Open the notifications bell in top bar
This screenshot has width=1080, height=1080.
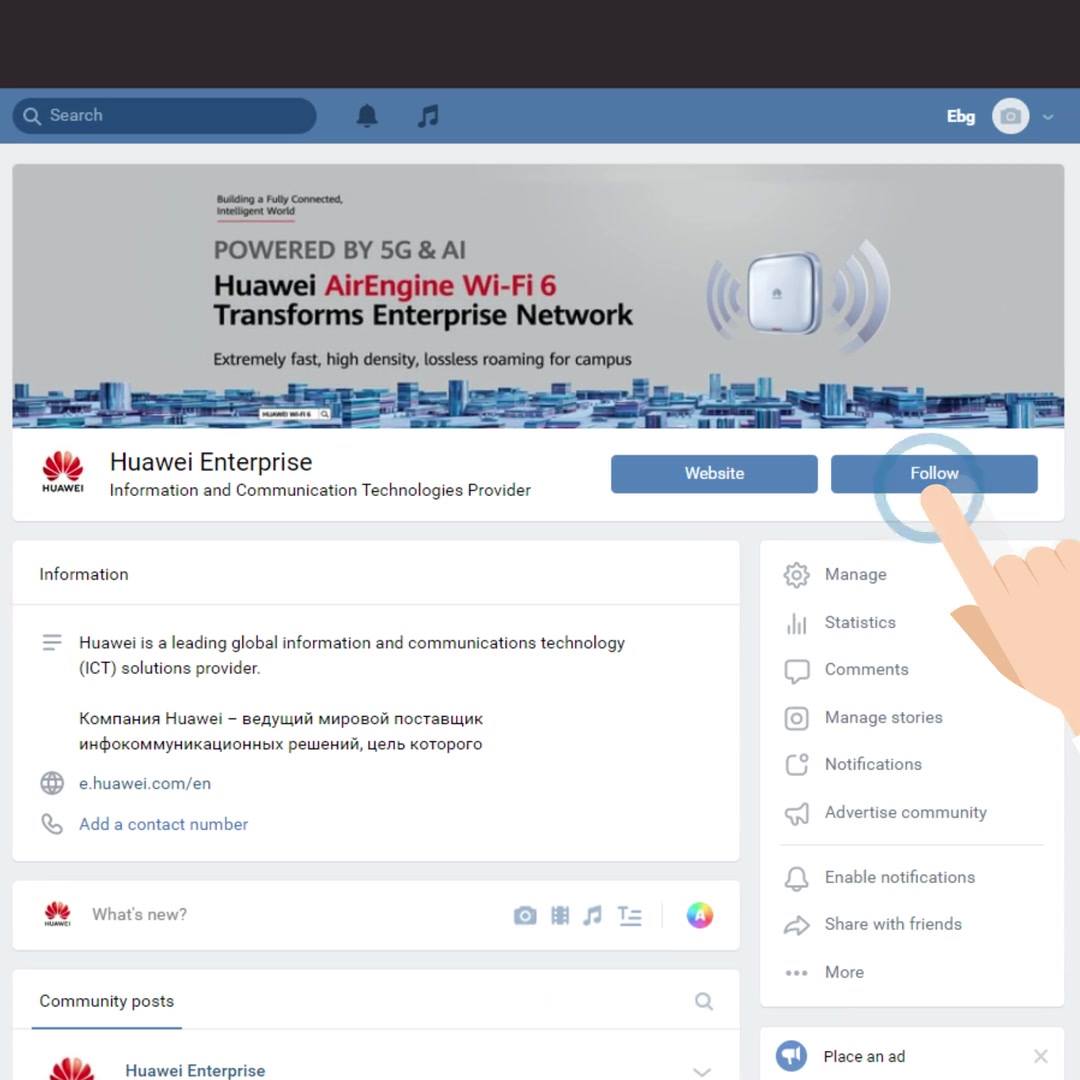(367, 116)
